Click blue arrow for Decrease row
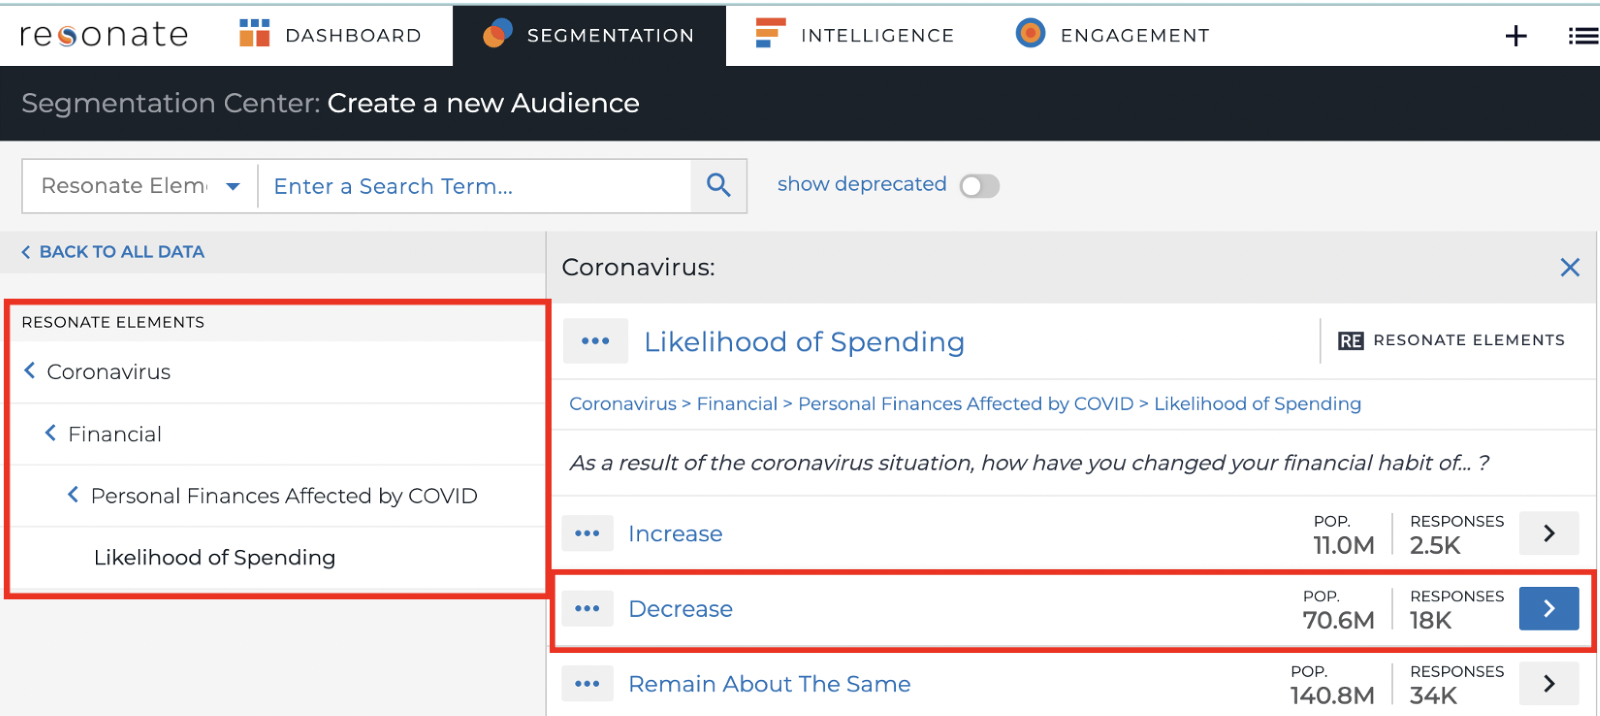The image size is (1600, 716). pos(1549,608)
